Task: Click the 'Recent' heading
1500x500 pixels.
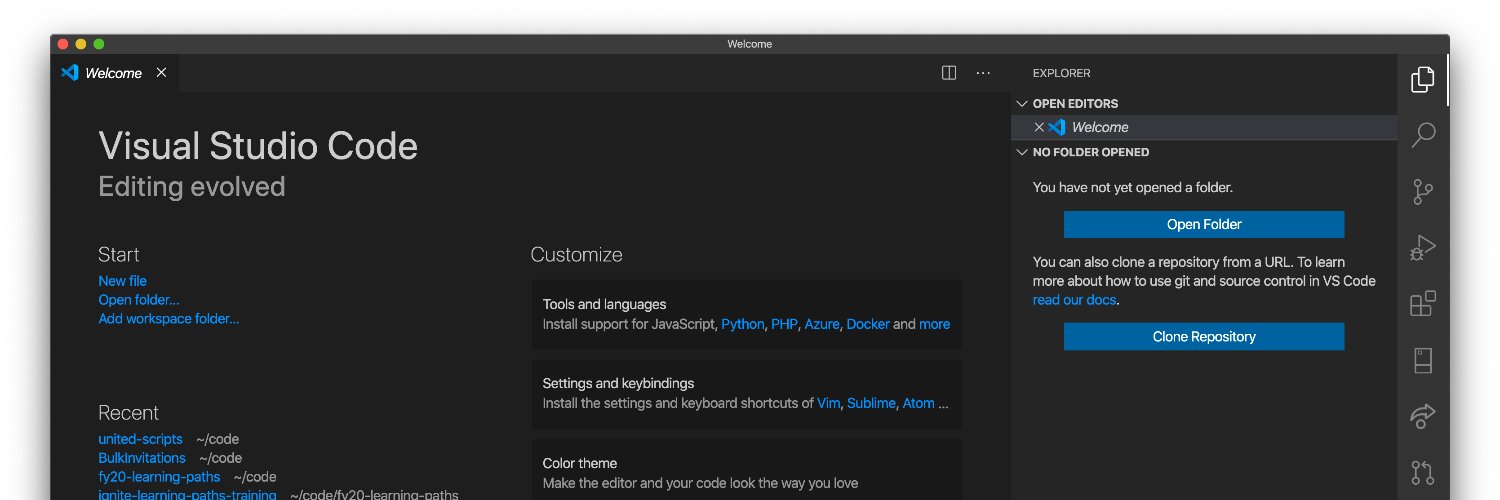Action: 128,413
